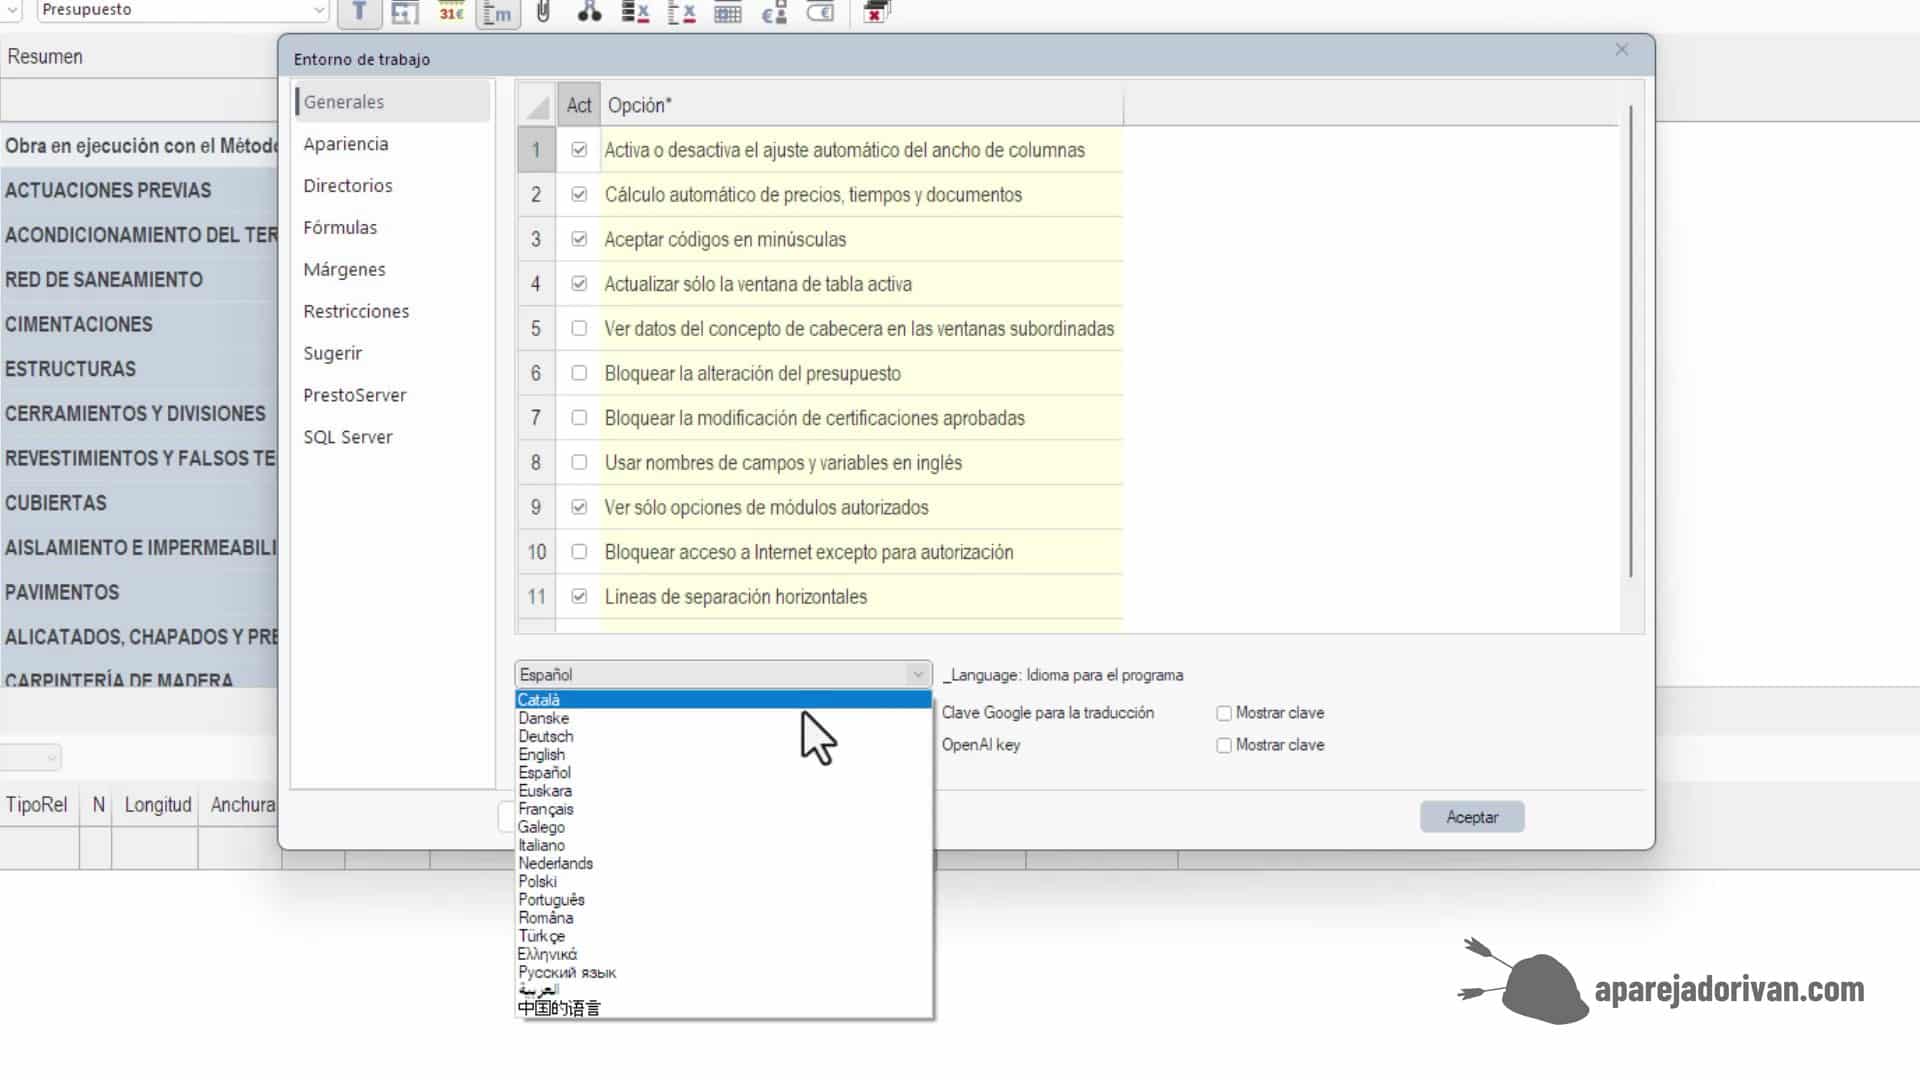Image resolution: width=1920 pixels, height=1080 pixels.
Task: Click the window with red X toolbar icon
Action: coord(876,13)
